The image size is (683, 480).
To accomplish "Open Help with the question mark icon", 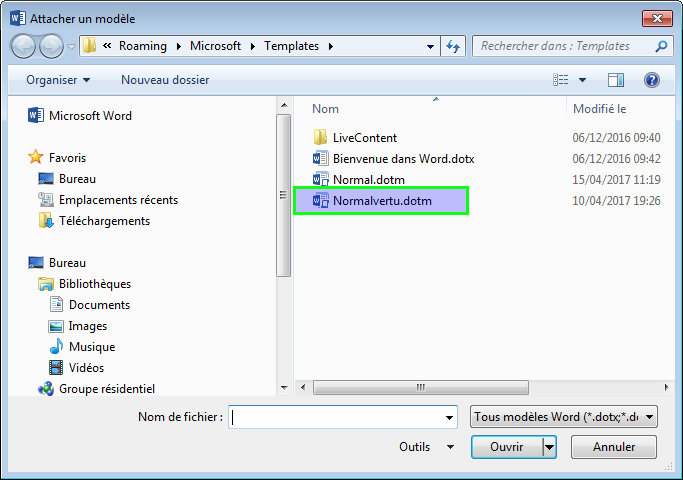I will [652, 80].
